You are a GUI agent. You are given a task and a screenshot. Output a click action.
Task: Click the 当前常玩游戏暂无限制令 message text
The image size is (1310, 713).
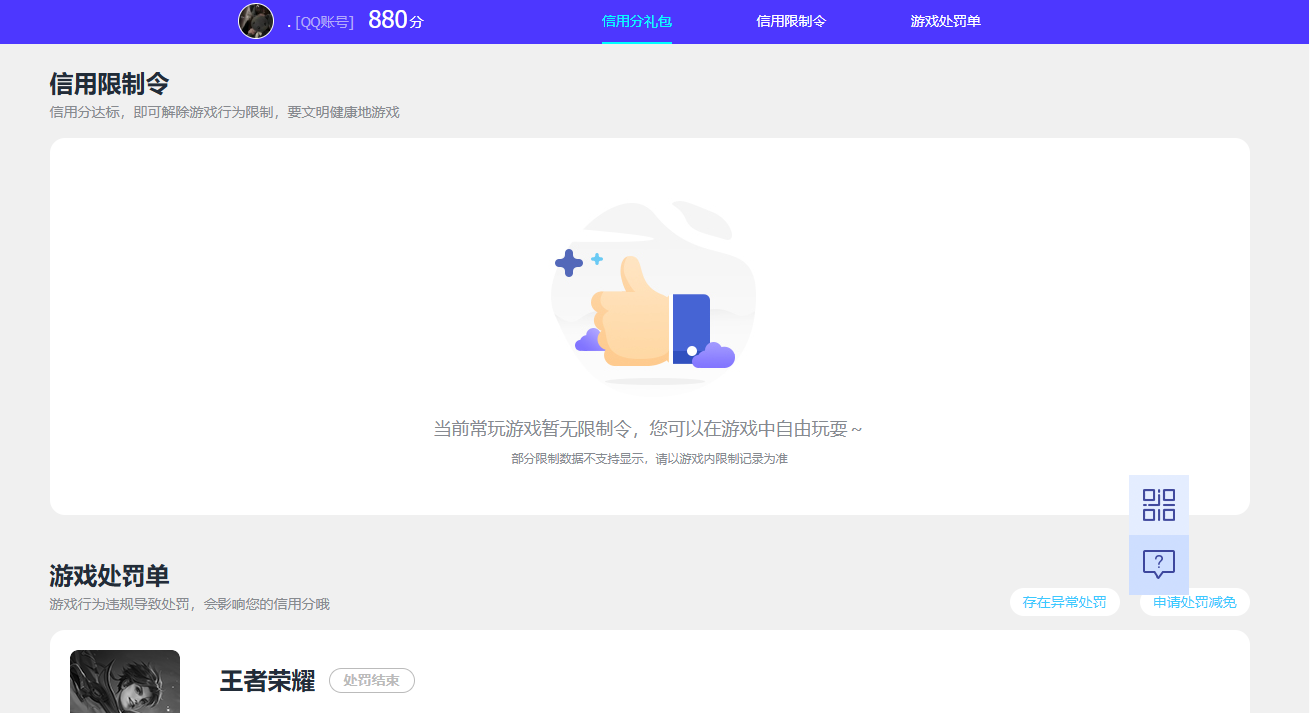(x=648, y=429)
